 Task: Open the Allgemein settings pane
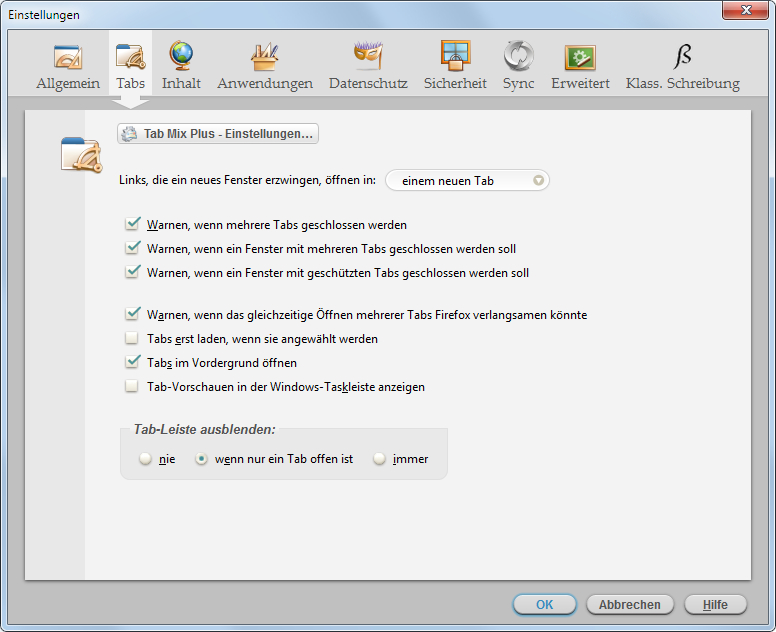click(x=68, y=66)
